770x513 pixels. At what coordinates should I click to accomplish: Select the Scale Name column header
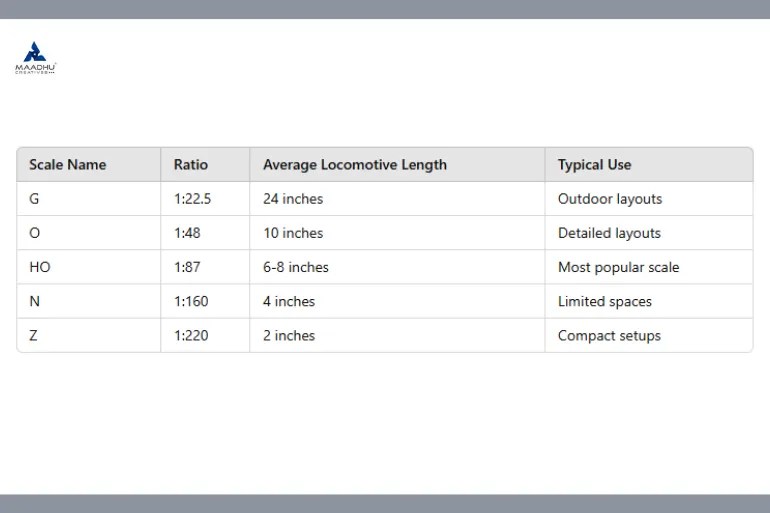point(89,164)
